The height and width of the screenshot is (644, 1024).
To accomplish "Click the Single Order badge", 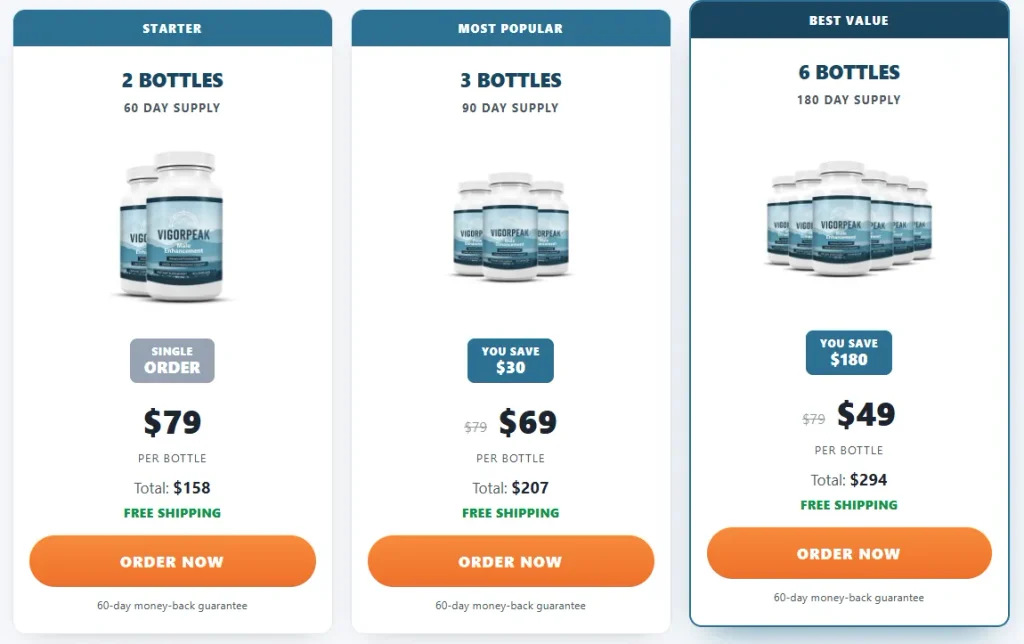I will [x=172, y=361].
